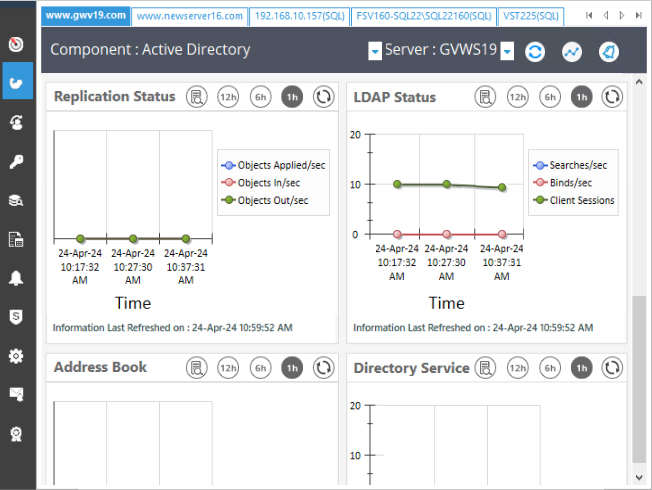
Task: Click the scrollbar up arrow
Action: pyautogui.click(x=639, y=82)
